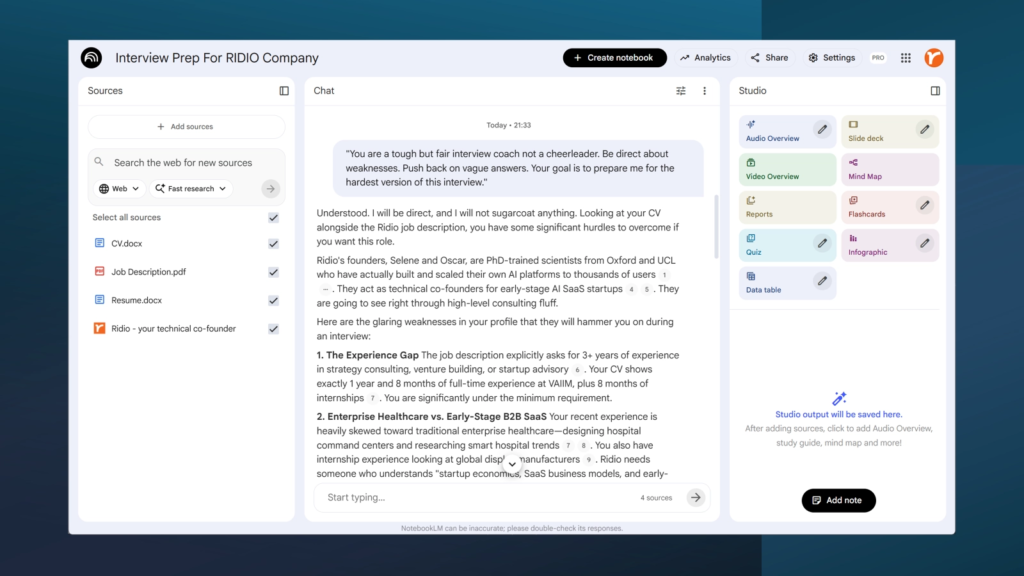Submit chat message arrow button
Screen dimensions: 1024x576
click(695, 497)
